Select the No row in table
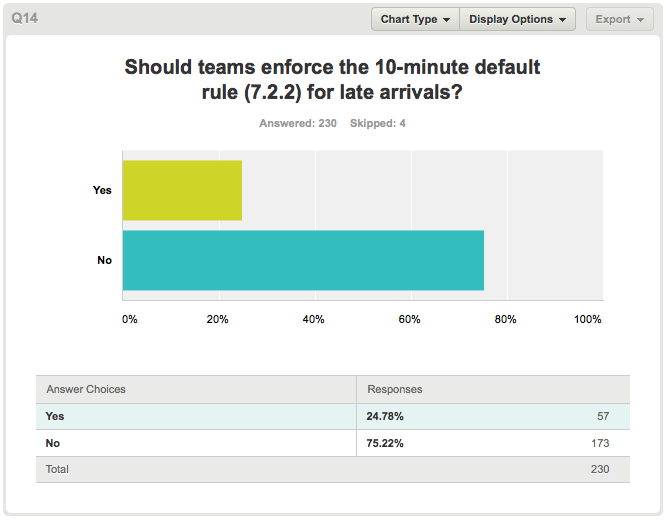The image size is (666, 520). [333, 443]
